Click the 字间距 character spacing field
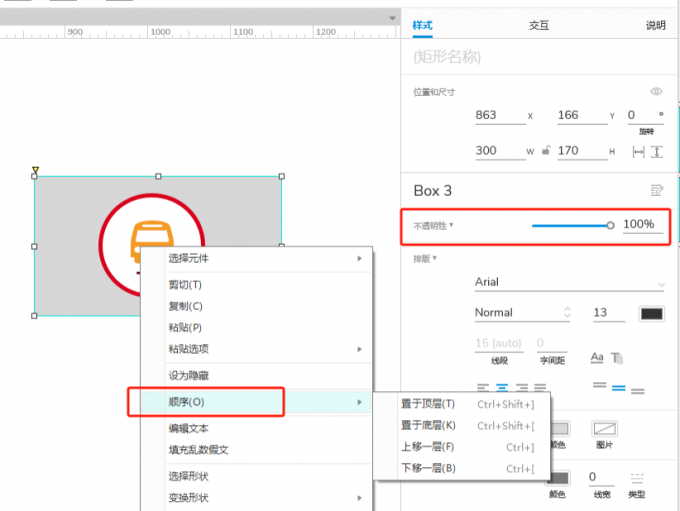The image size is (680, 511). (552, 344)
